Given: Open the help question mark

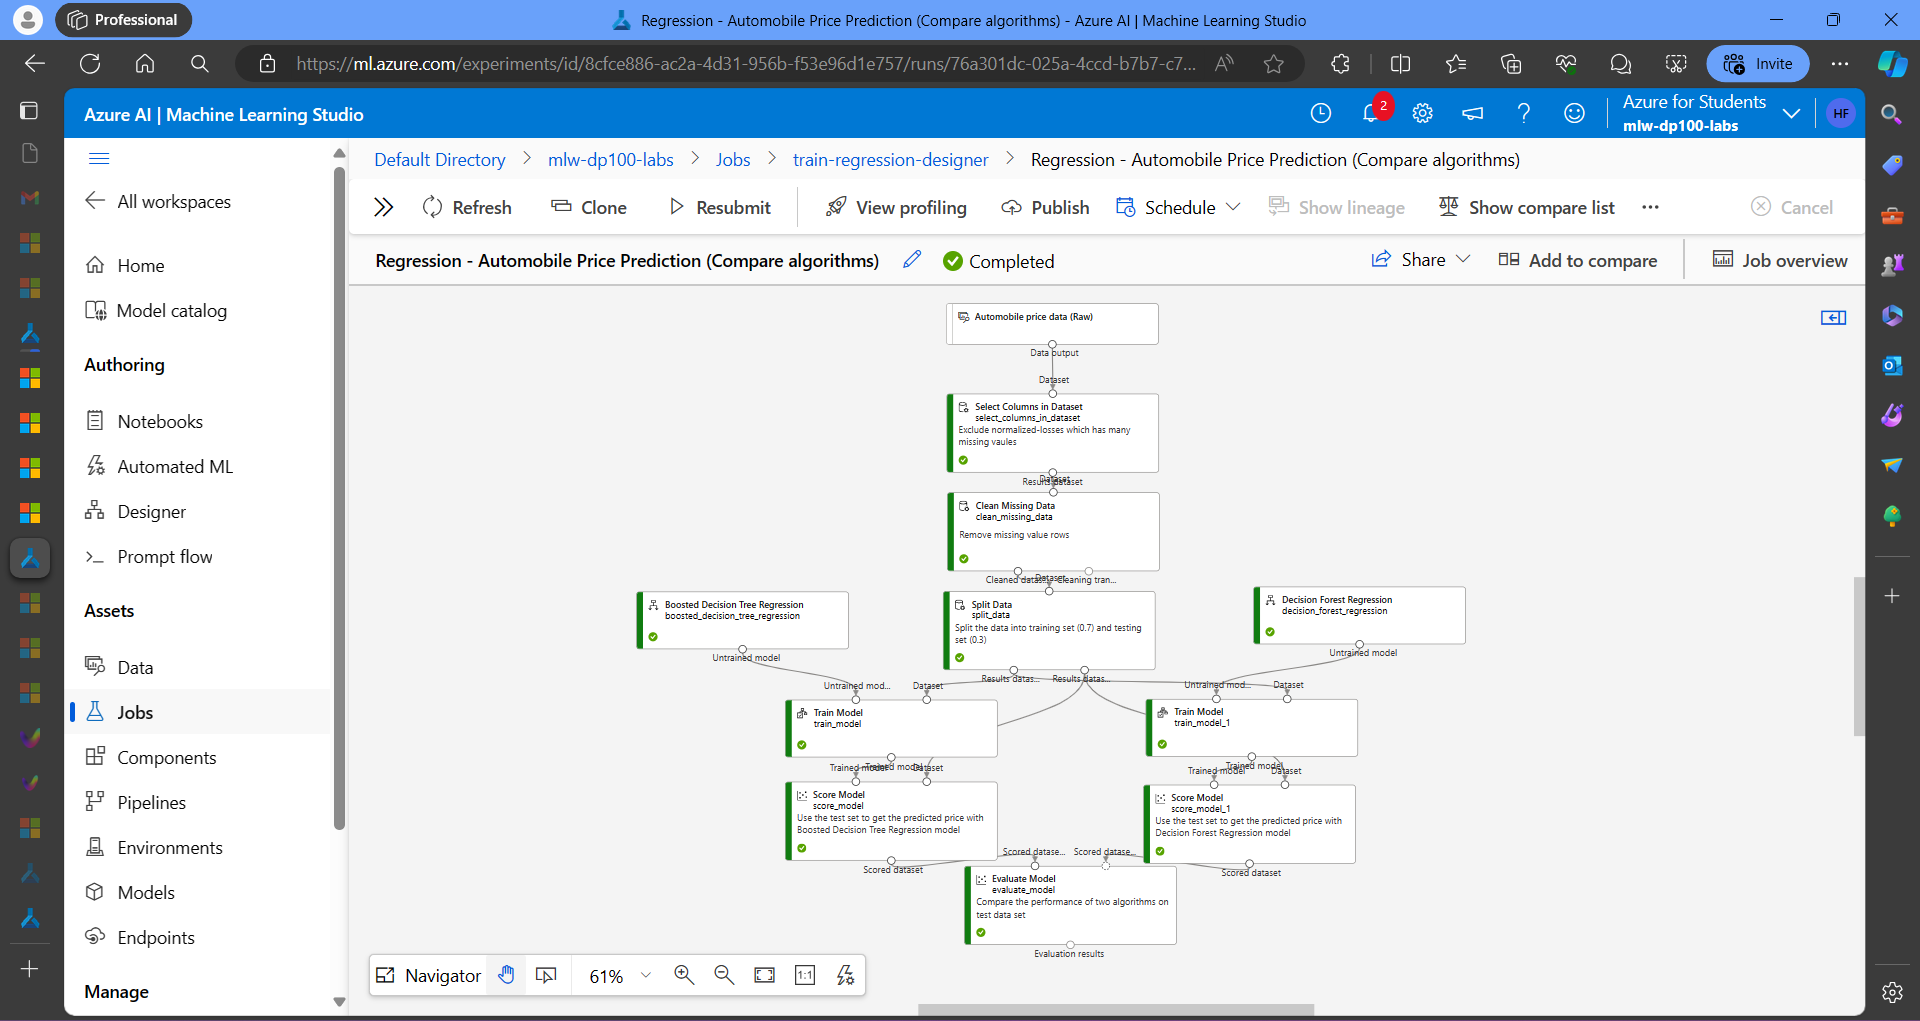Looking at the screenshot, I should (x=1524, y=114).
